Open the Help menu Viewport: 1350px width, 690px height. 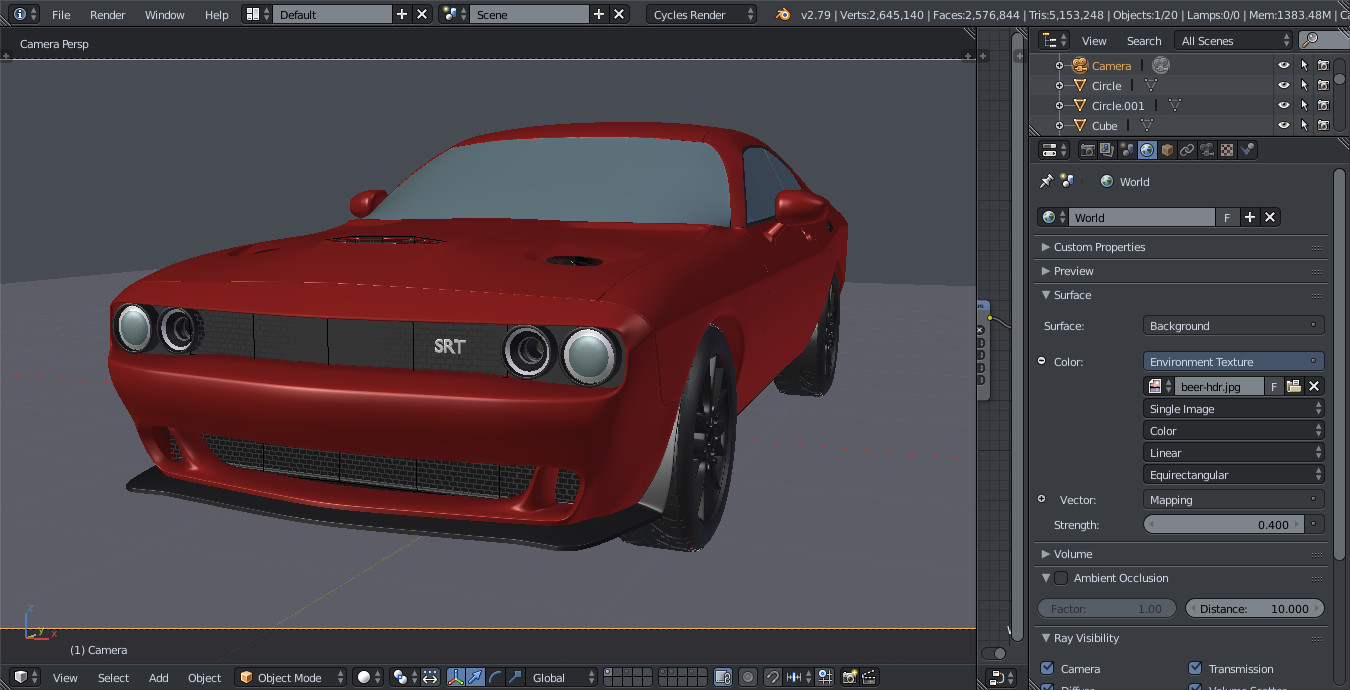[217, 14]
